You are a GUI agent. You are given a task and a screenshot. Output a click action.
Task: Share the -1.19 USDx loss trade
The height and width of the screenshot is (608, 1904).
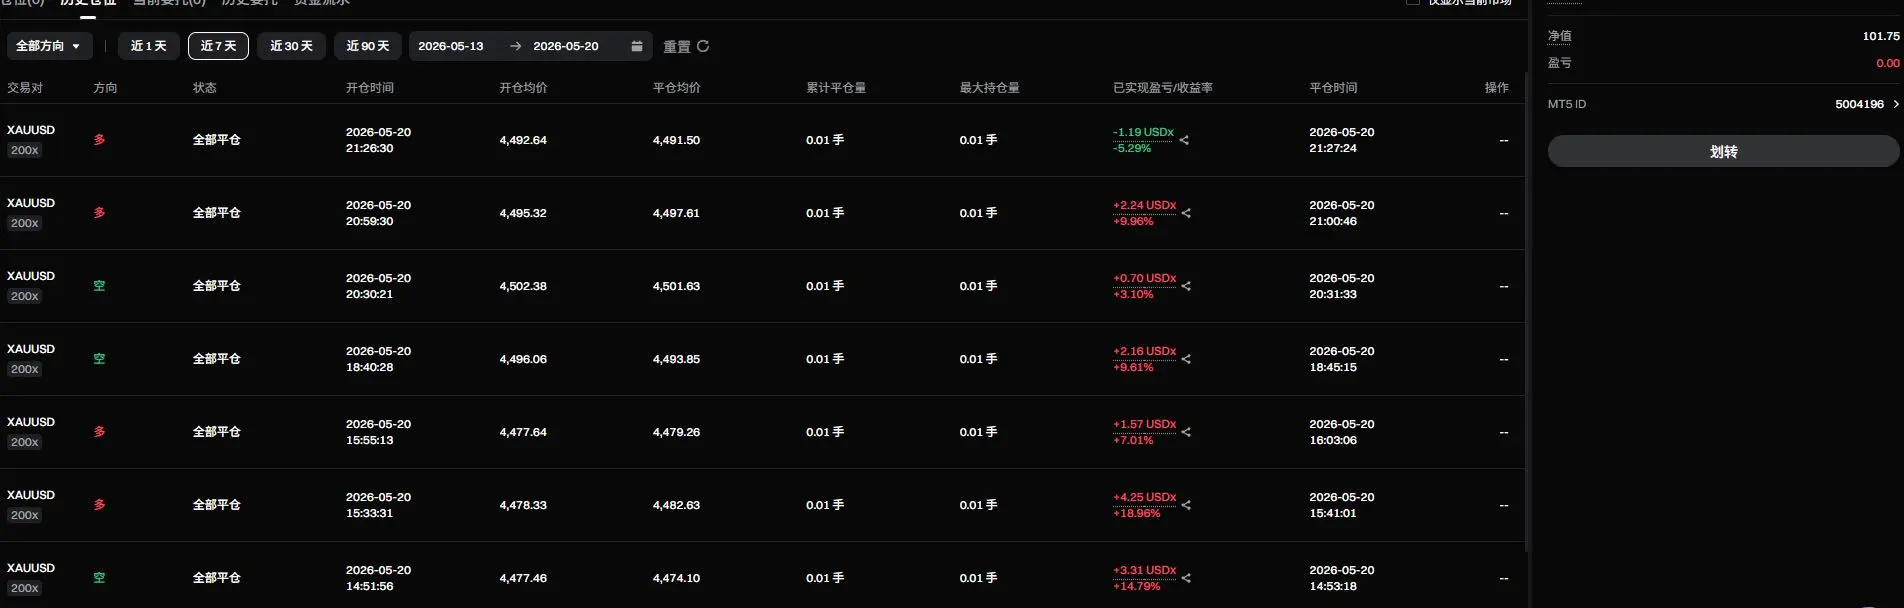[1184, 140]
